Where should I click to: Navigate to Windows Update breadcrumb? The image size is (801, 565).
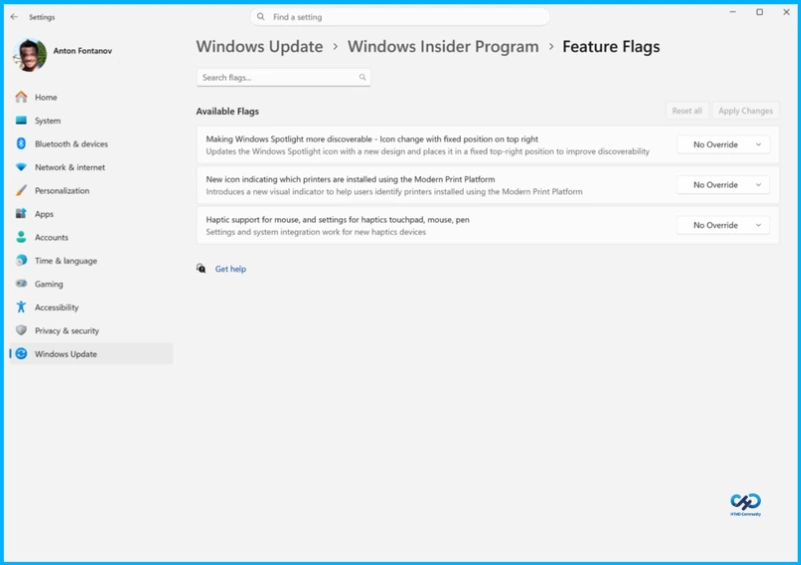(260, 46)
